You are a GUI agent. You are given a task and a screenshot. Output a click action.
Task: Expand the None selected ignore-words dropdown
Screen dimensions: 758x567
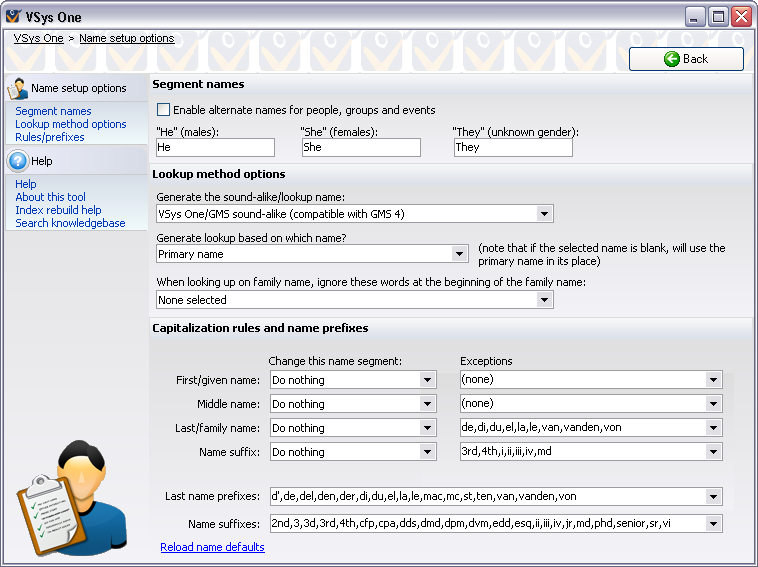point(544,300)
